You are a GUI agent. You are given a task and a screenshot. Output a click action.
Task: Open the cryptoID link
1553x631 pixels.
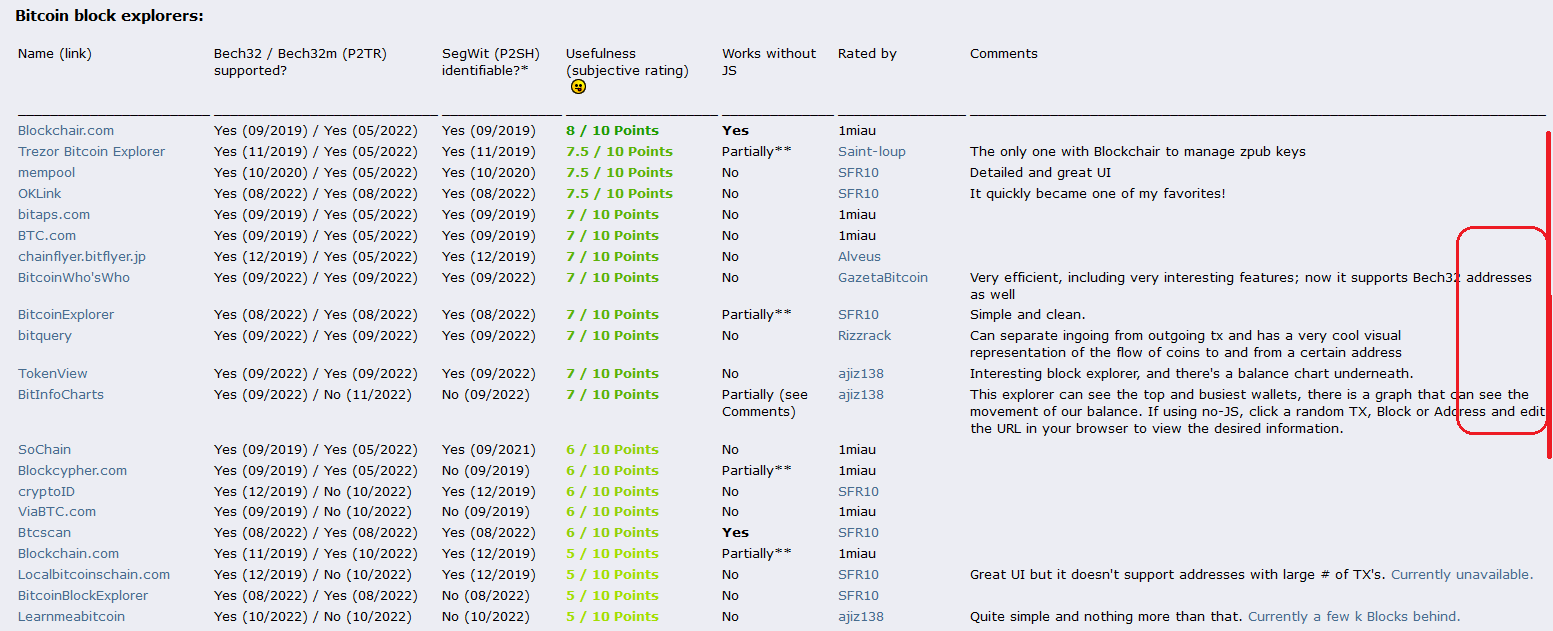point(46,491)
